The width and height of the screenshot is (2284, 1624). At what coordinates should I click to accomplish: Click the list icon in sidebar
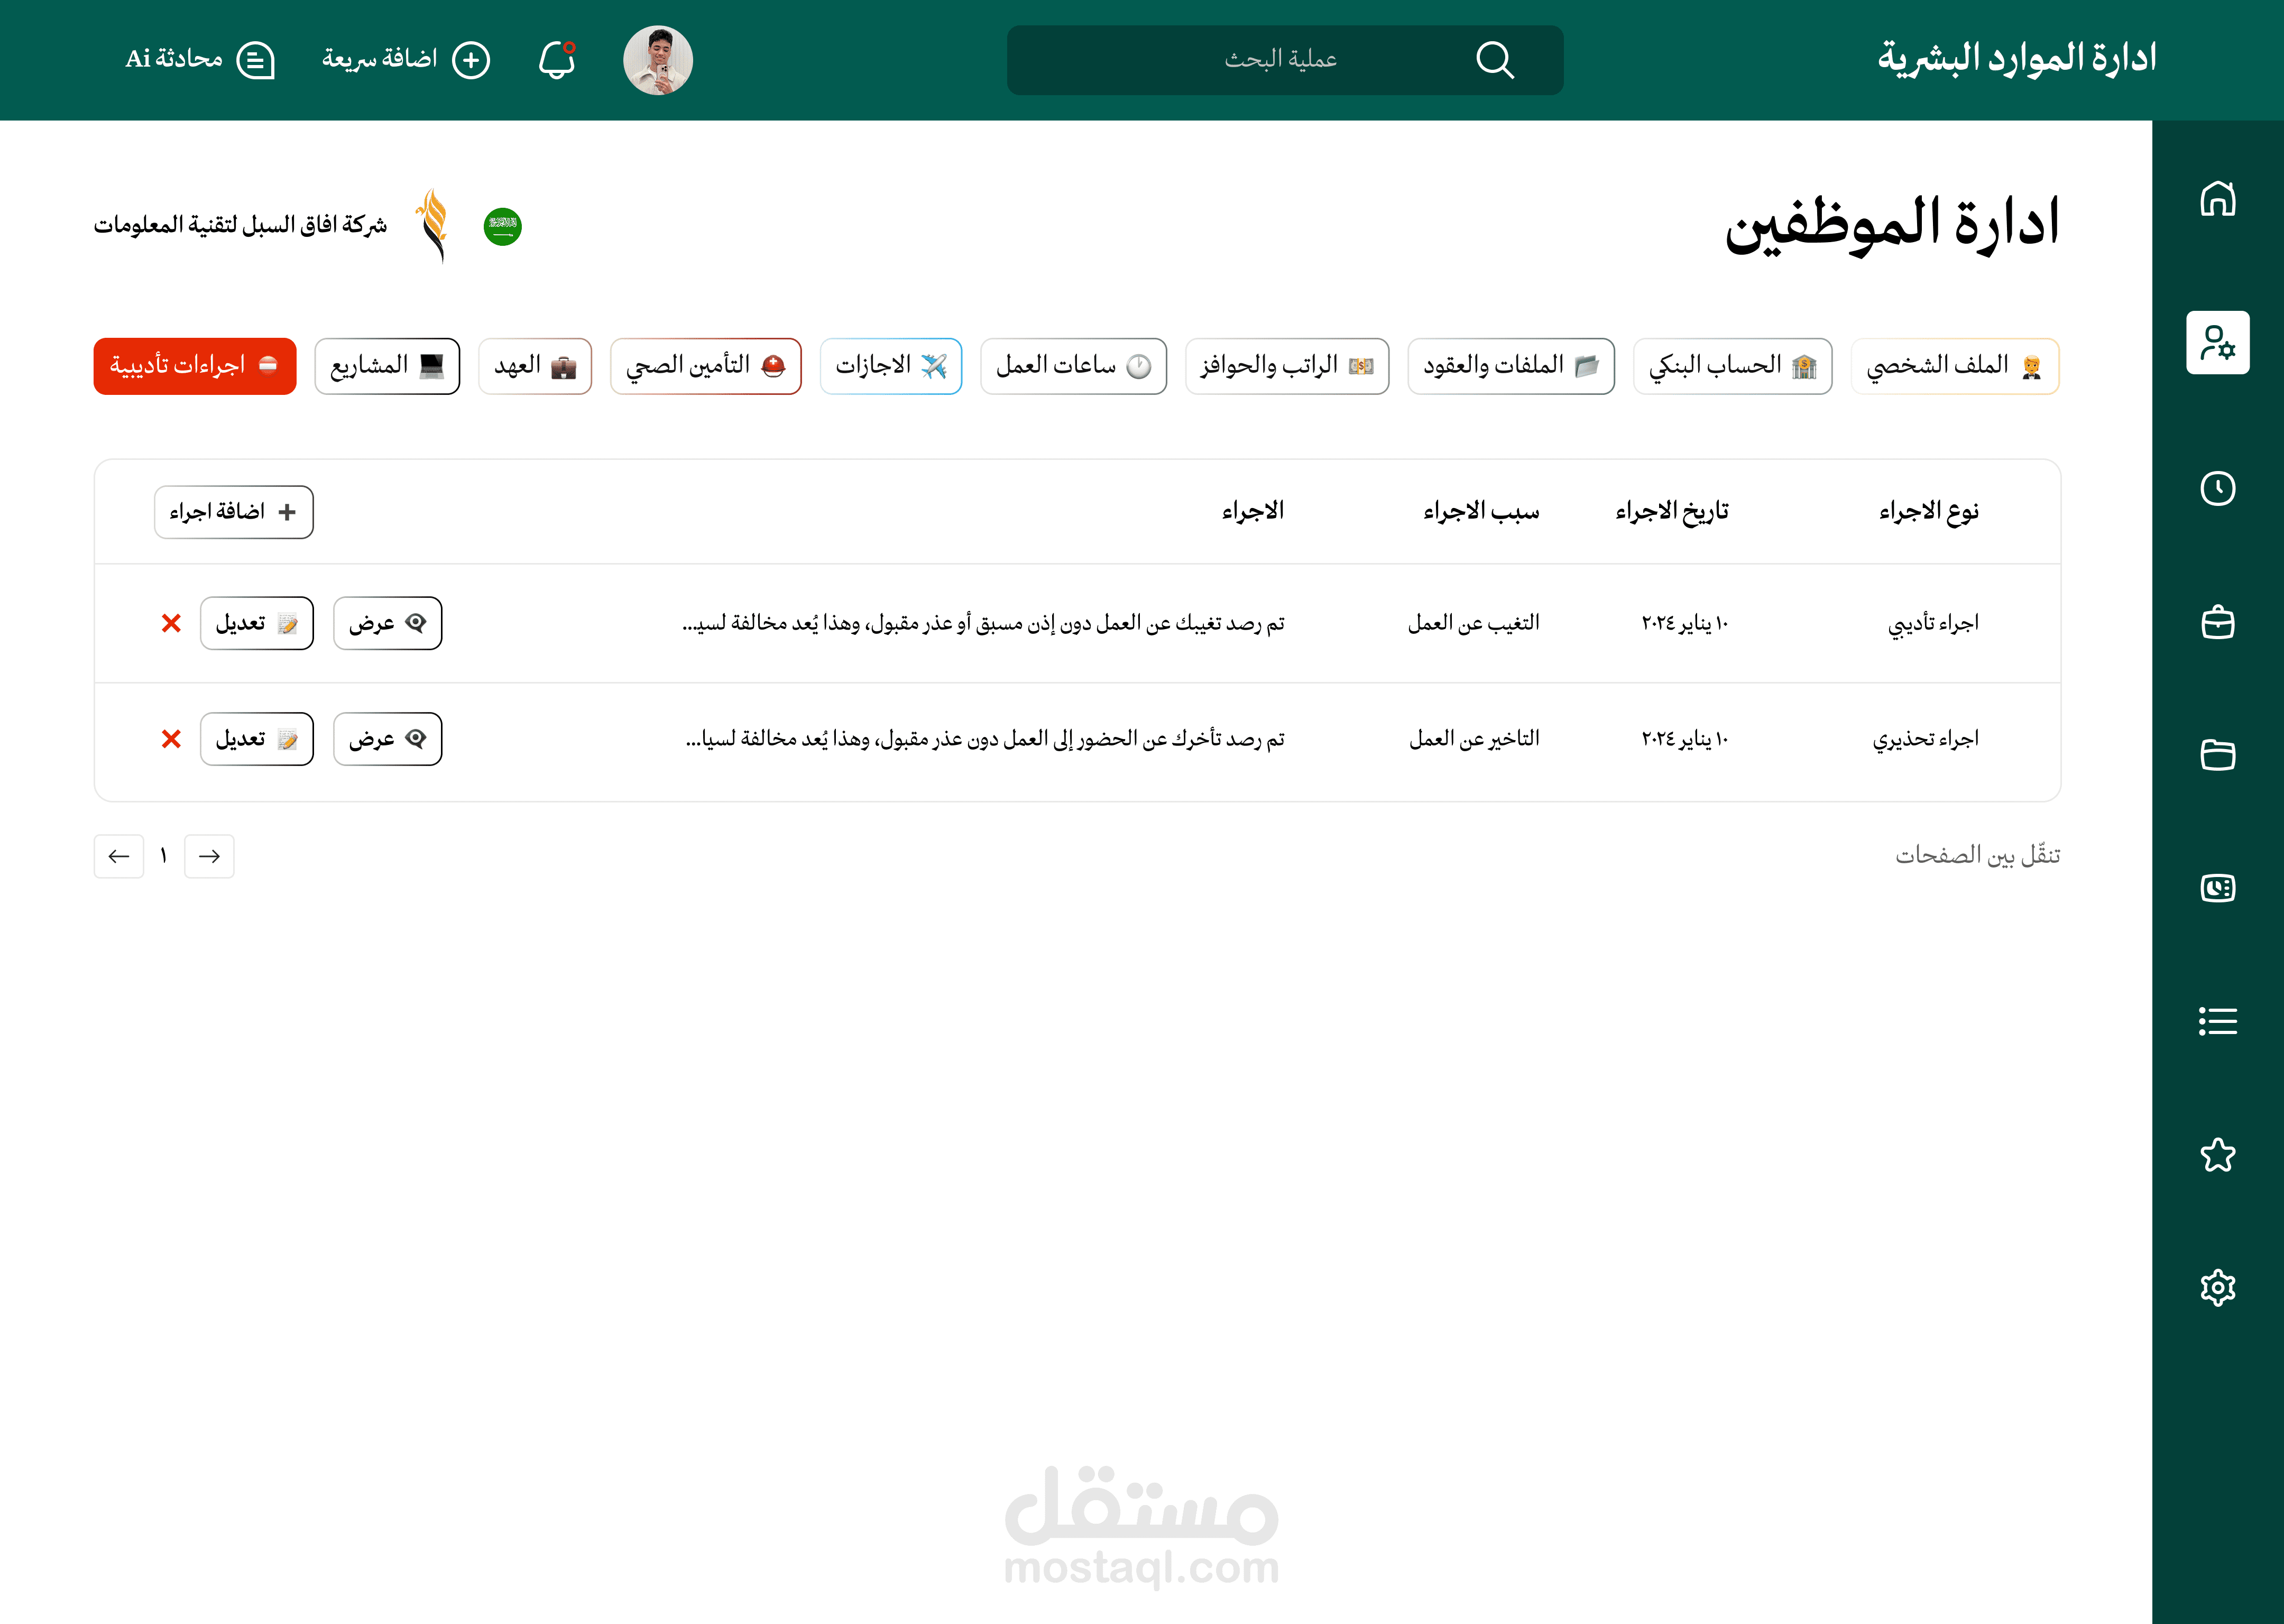pyautogui.click(x=2217, y=1021)
